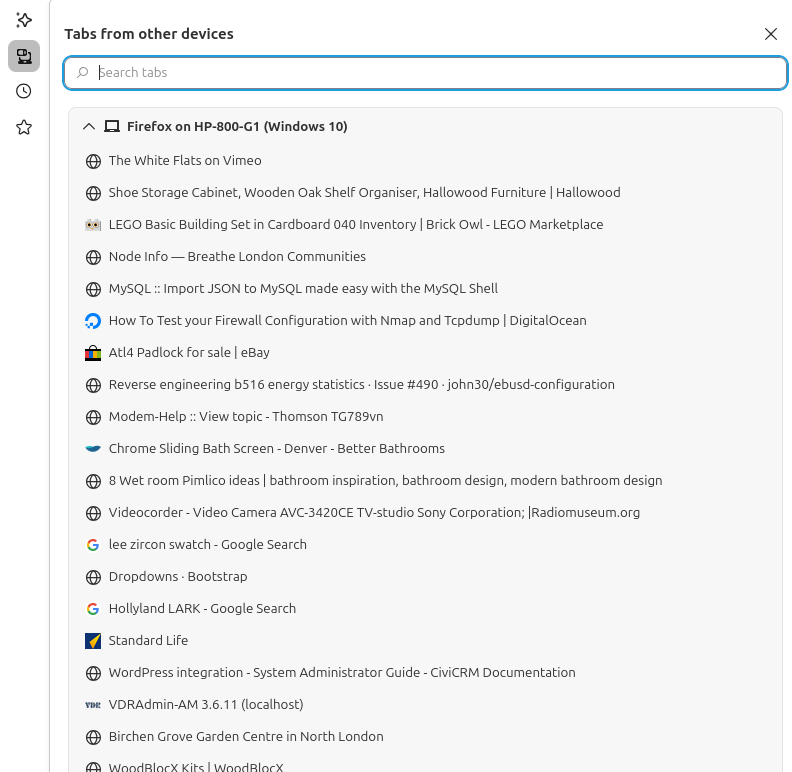The image size is (792, 772).
Task: Click the eBay favicon for Atl4 Padlock
Action: (x=93, y=353)
